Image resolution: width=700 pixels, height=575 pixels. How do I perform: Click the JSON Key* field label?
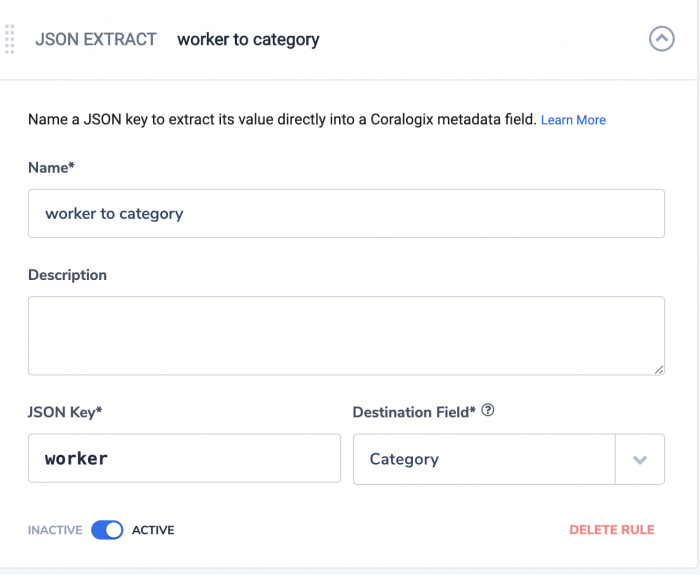[x=65, y=412]
